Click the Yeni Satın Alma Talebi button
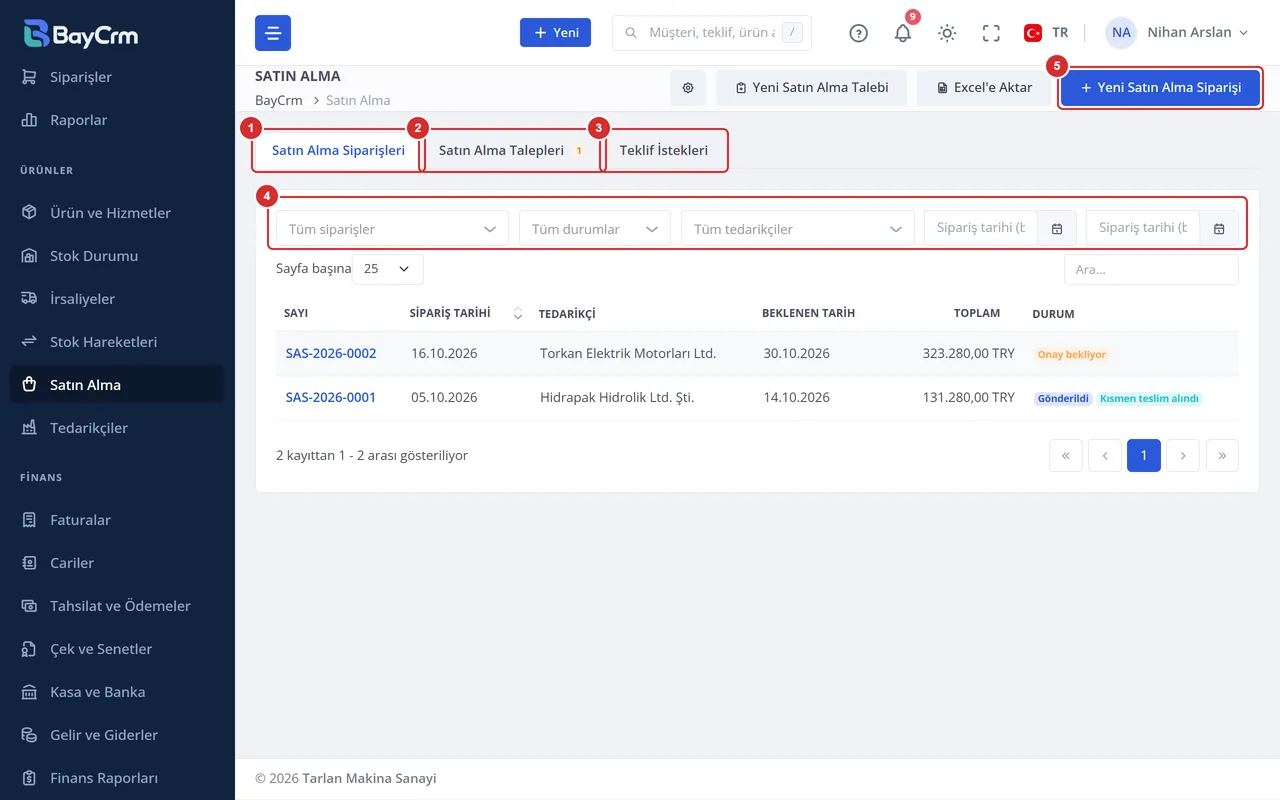1280x800 pixels. tap(811, 88)
